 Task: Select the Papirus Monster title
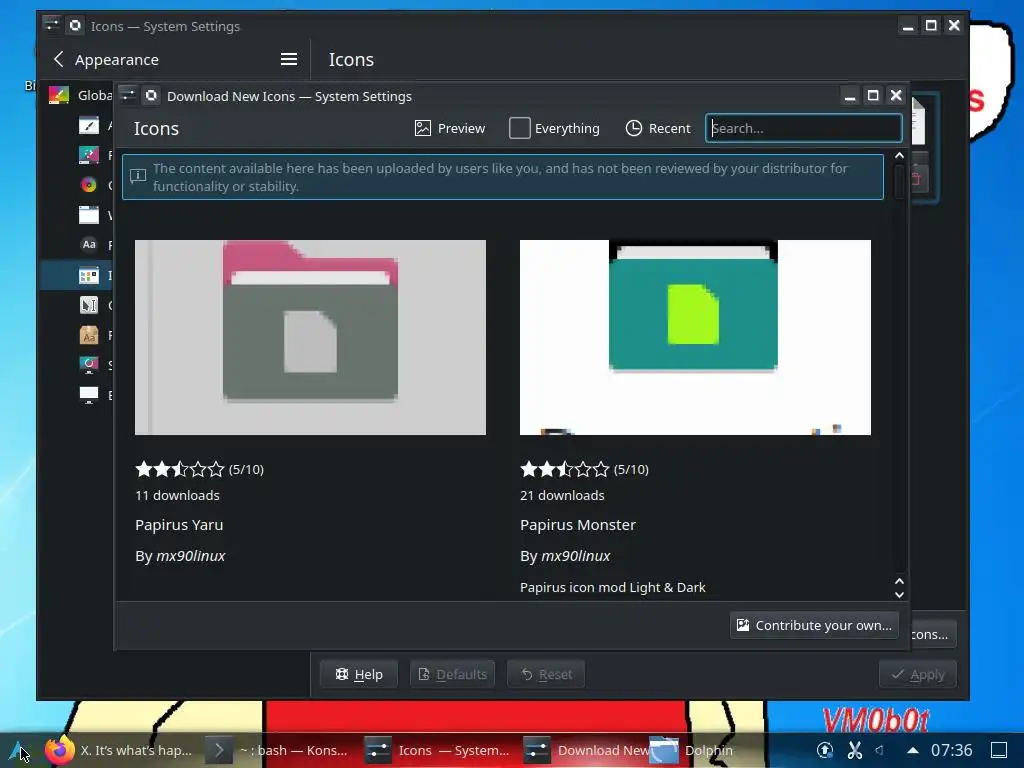coord(577,524)
